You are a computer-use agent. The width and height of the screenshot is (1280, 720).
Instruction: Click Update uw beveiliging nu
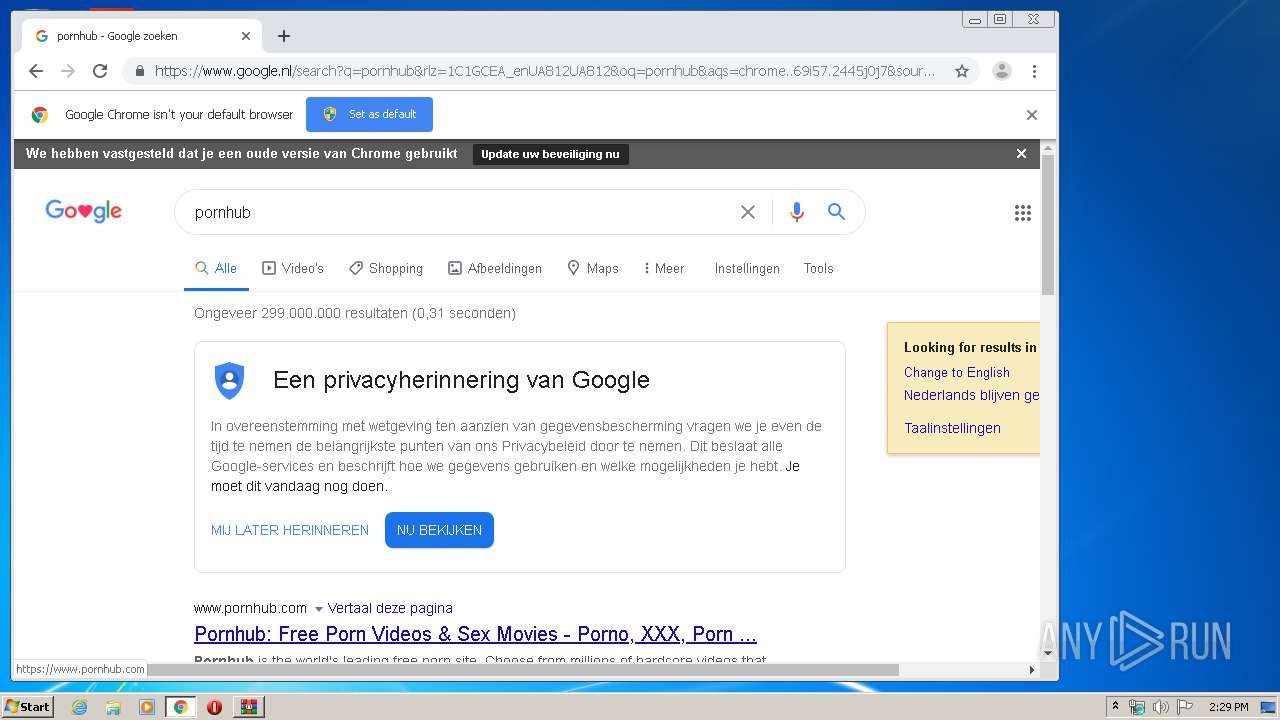tap(550, 154)
